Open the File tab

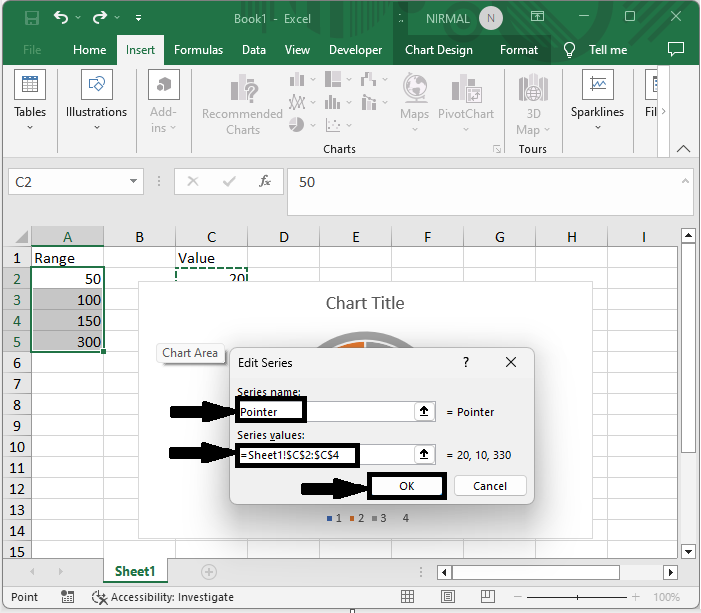(x=32, y=50)
